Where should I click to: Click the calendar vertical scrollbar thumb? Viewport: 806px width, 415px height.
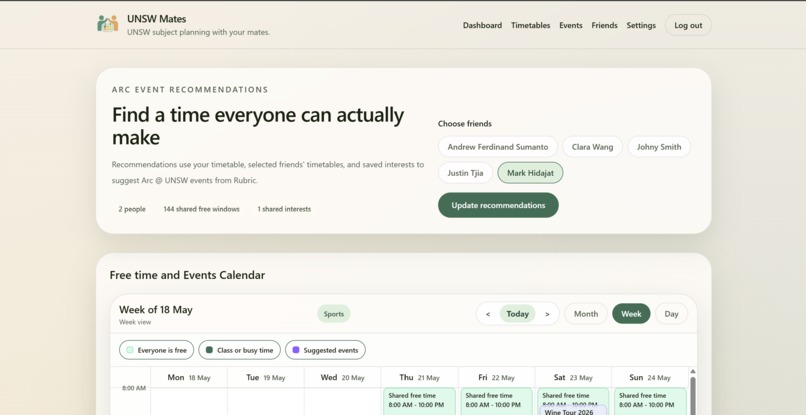point(692,396)
